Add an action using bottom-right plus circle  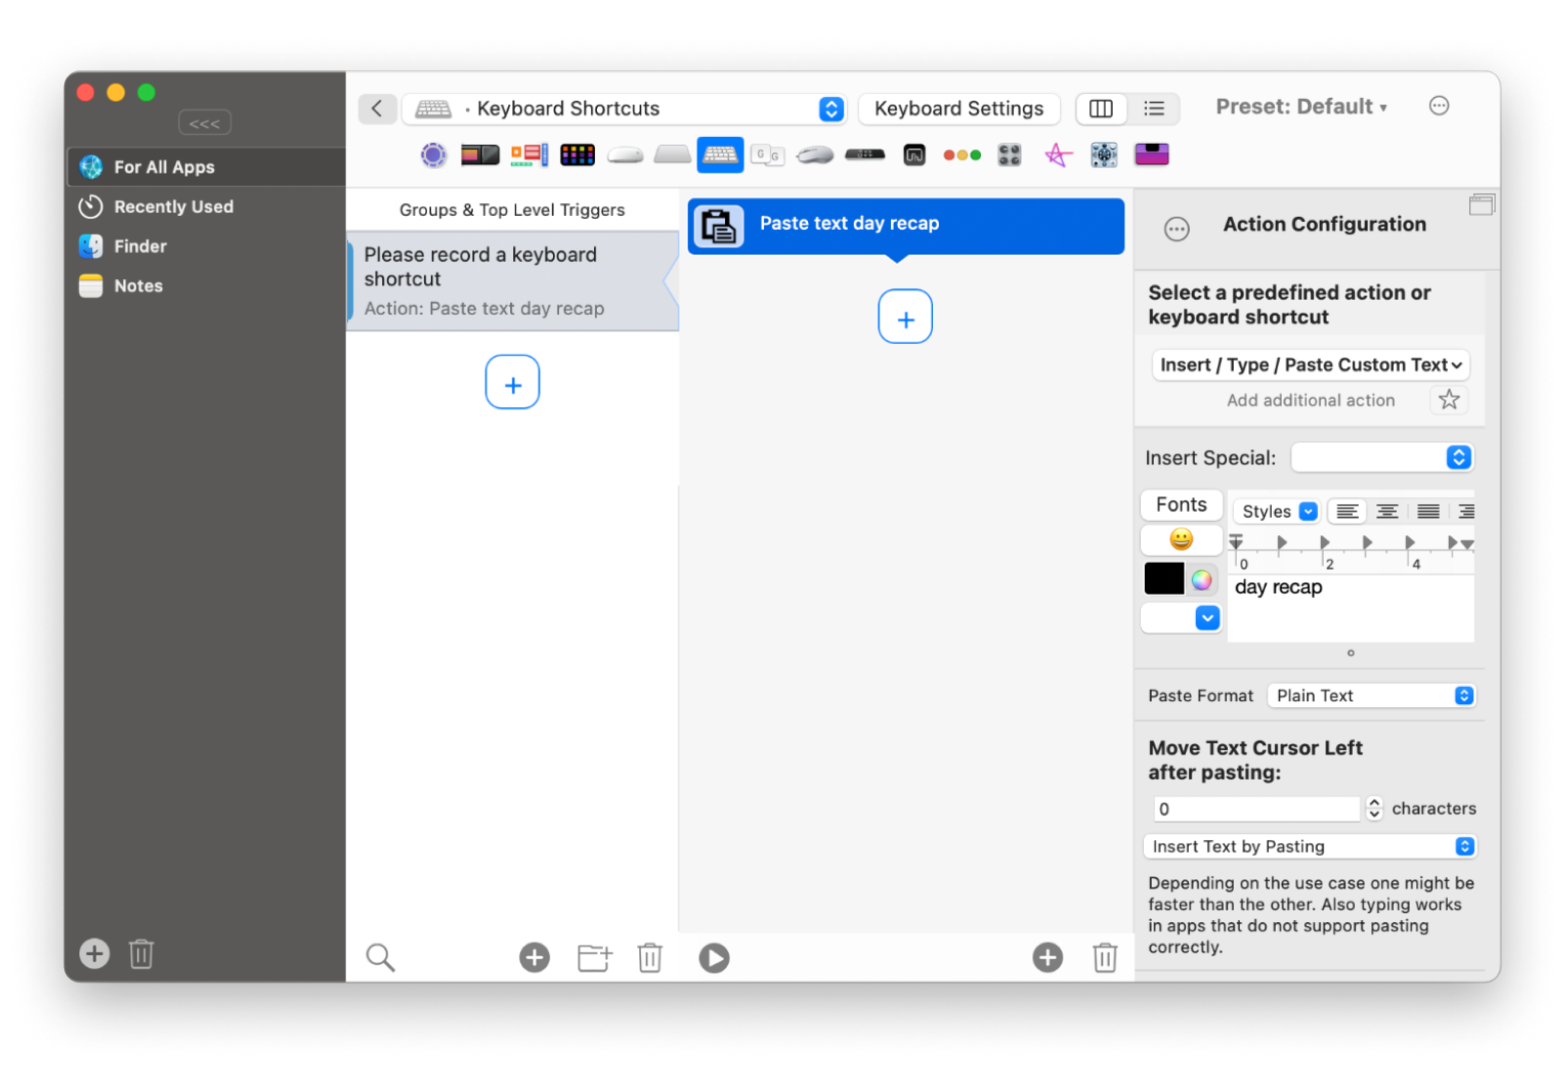(1047, 957)
